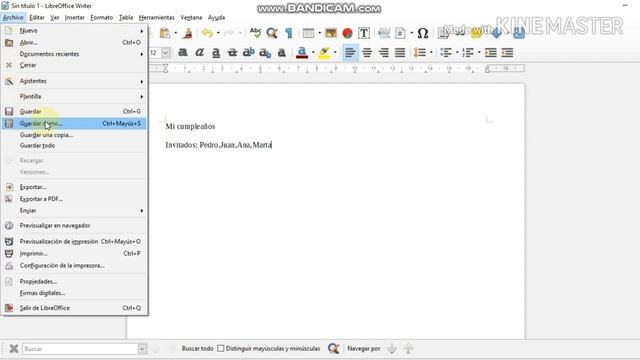Click the Paste clipboard icon

pos(165,33)
